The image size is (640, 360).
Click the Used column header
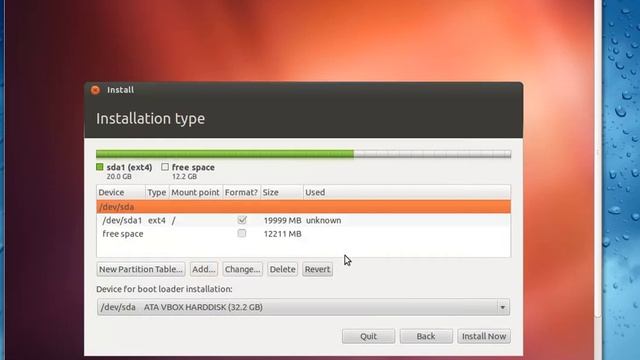point(407,192)
